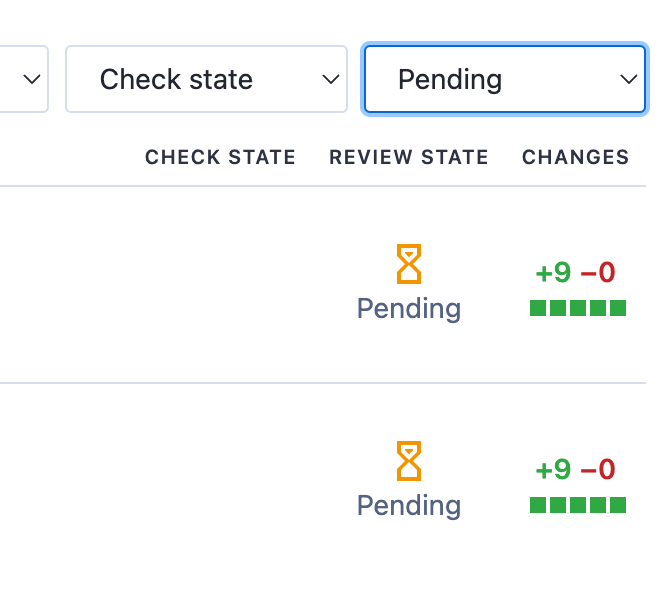
Task: Sort by the REVIEW STATE column header
Action: [x=409, y=157]
